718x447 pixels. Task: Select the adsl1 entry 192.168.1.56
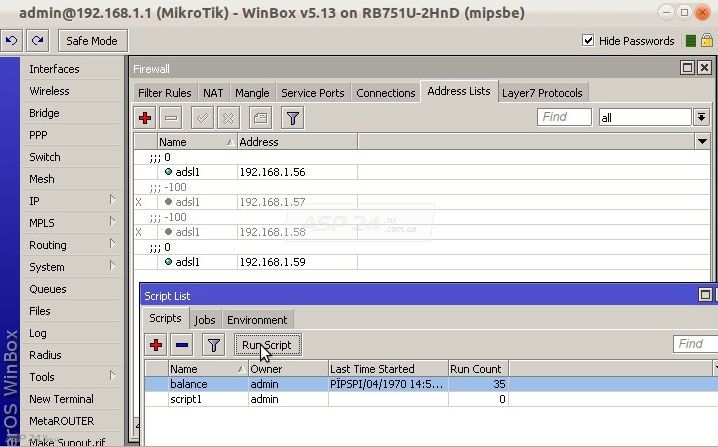click(x=421, y=172)
